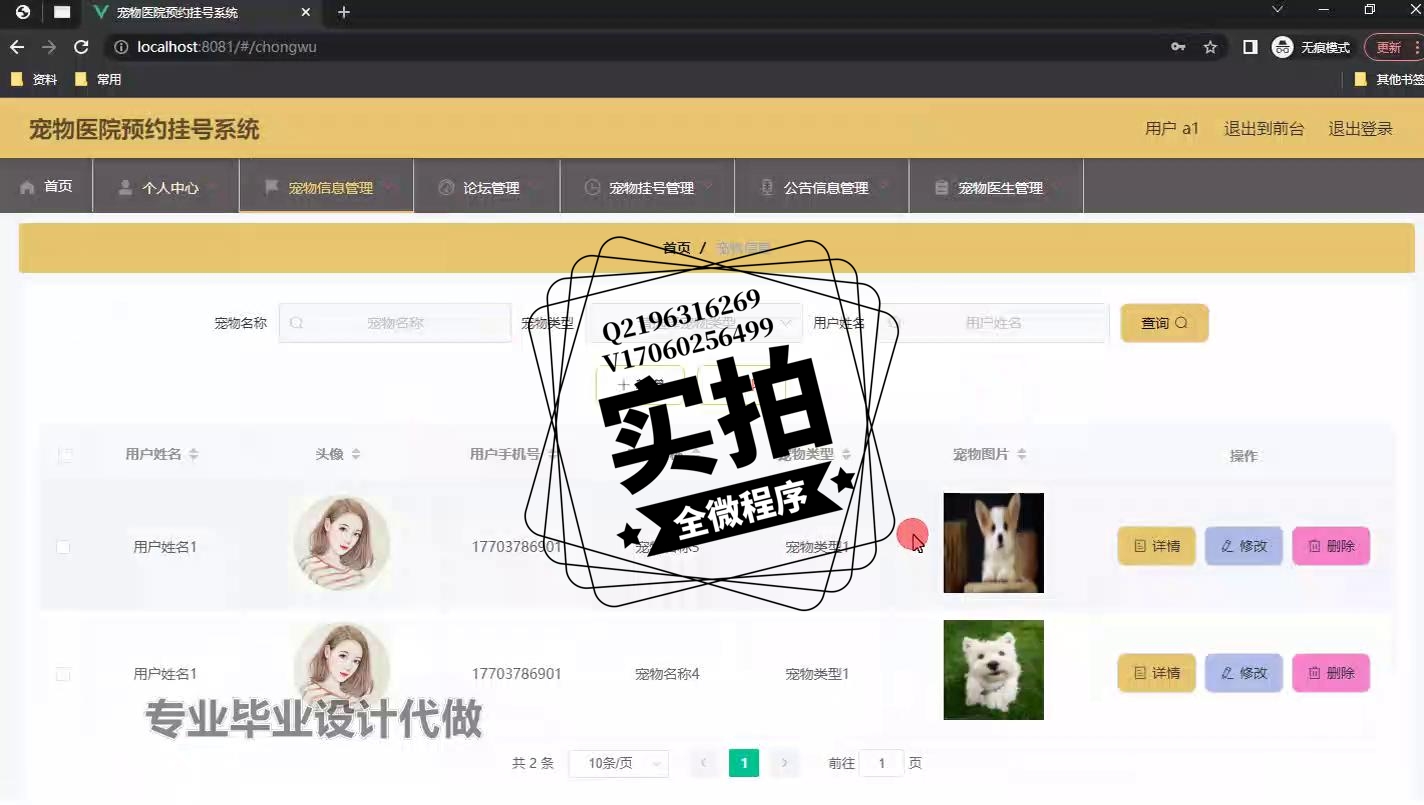Open a new browser tab

tap(344, 13)
